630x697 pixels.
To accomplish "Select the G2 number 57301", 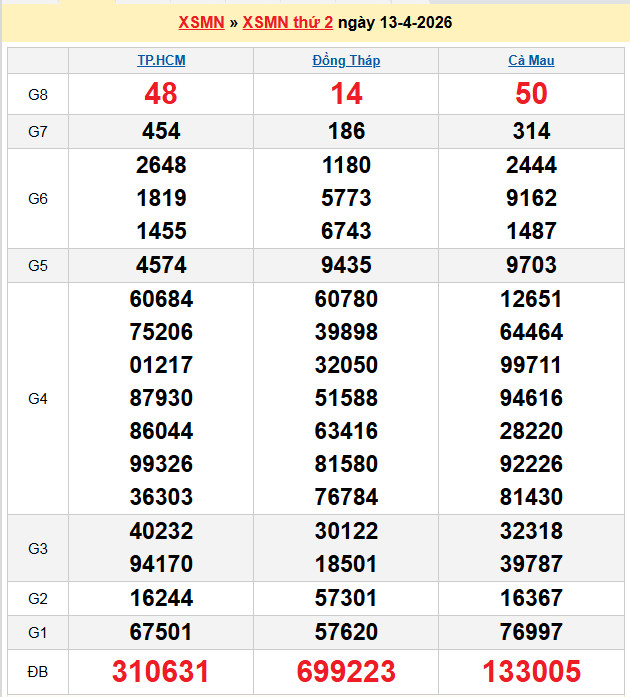I will point(346,598).
